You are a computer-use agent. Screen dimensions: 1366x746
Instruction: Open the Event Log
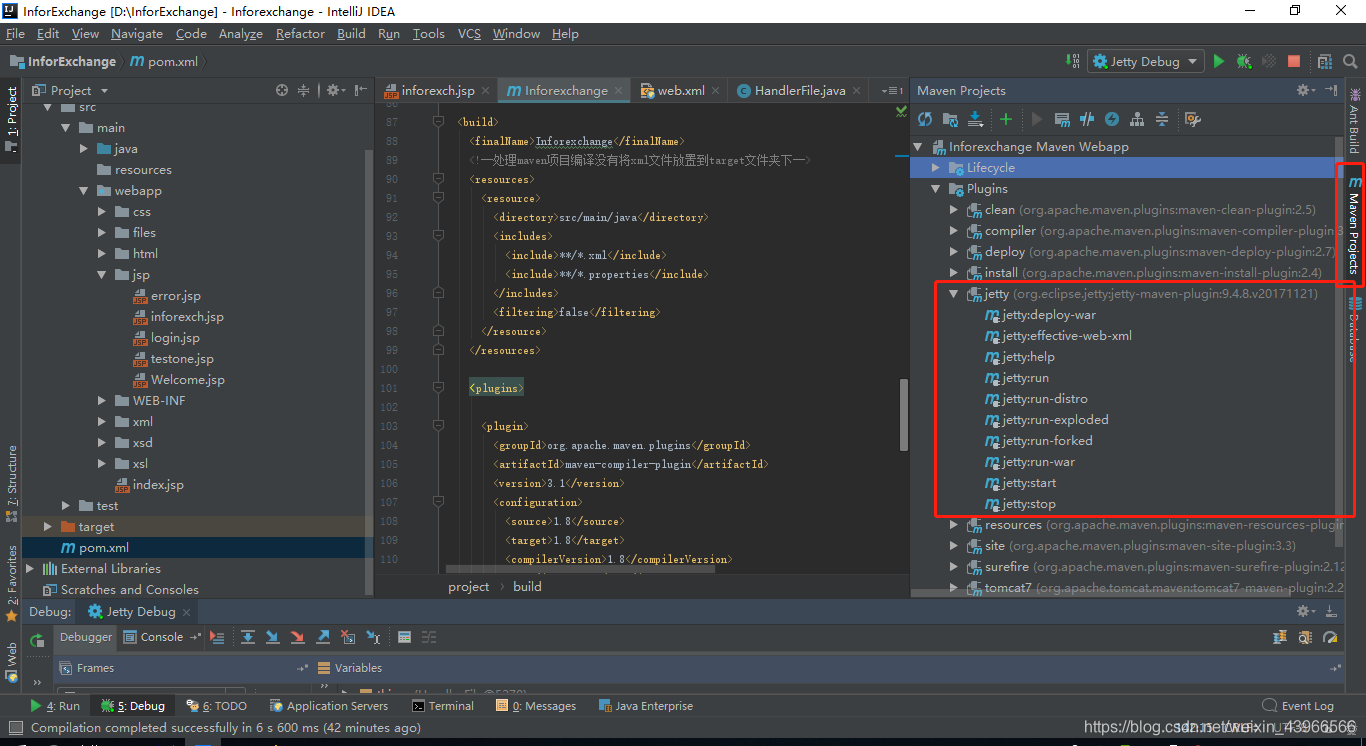pos(1298,706)
